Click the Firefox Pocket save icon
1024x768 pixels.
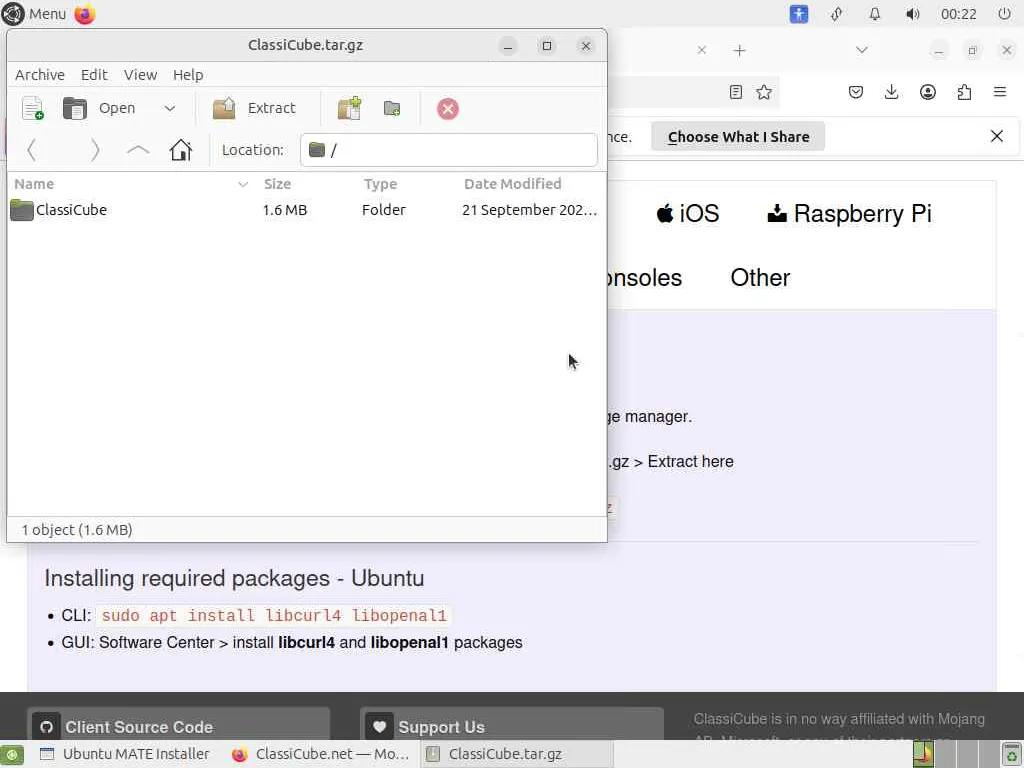[x=856, y=92]
